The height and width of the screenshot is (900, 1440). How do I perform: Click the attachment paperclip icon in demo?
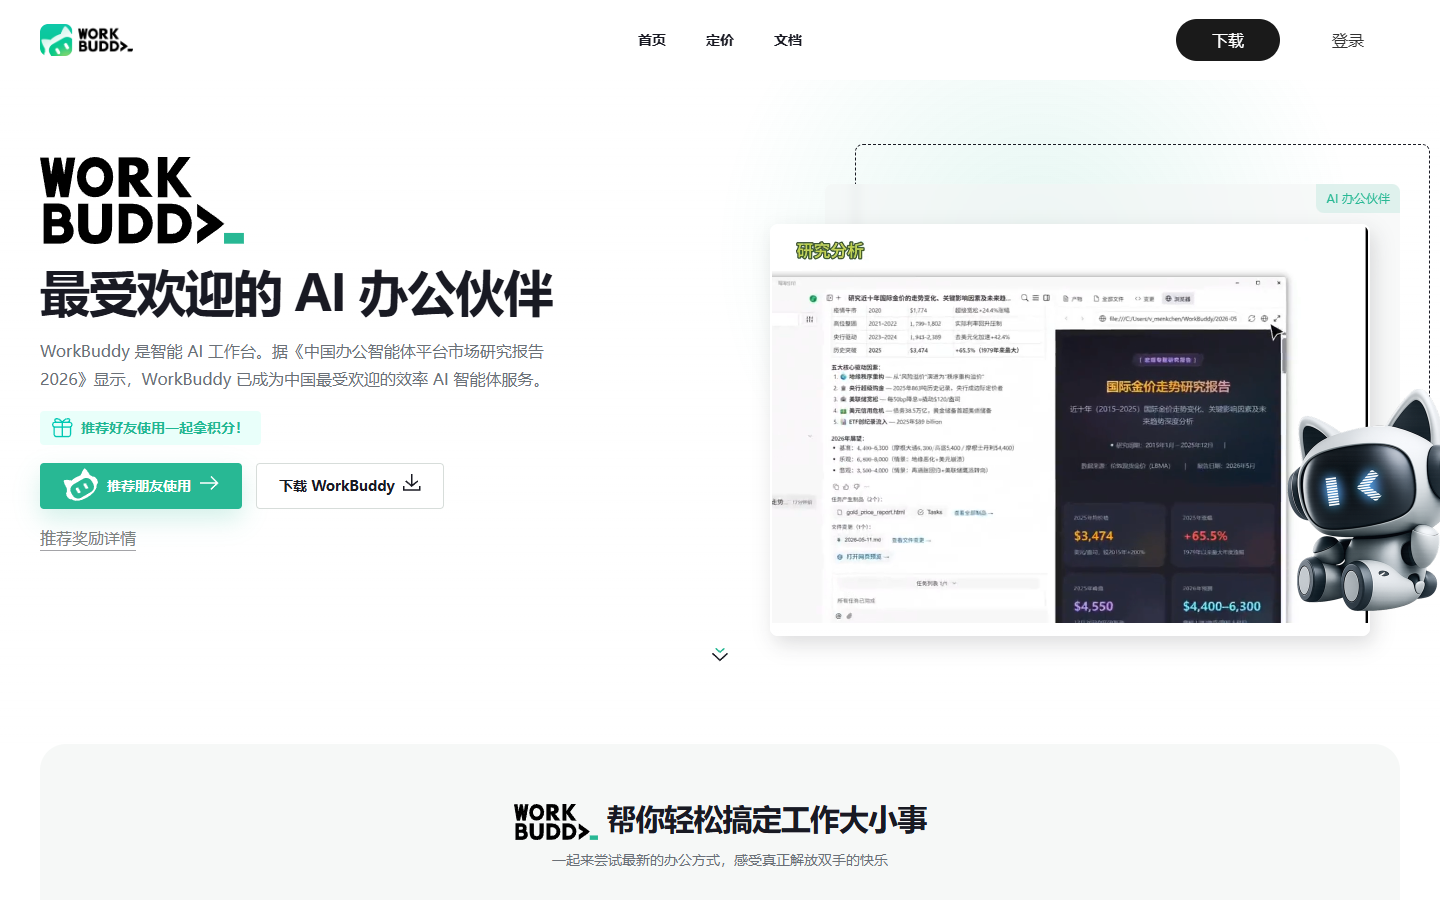pyautogui.click(x=849, y=616)
